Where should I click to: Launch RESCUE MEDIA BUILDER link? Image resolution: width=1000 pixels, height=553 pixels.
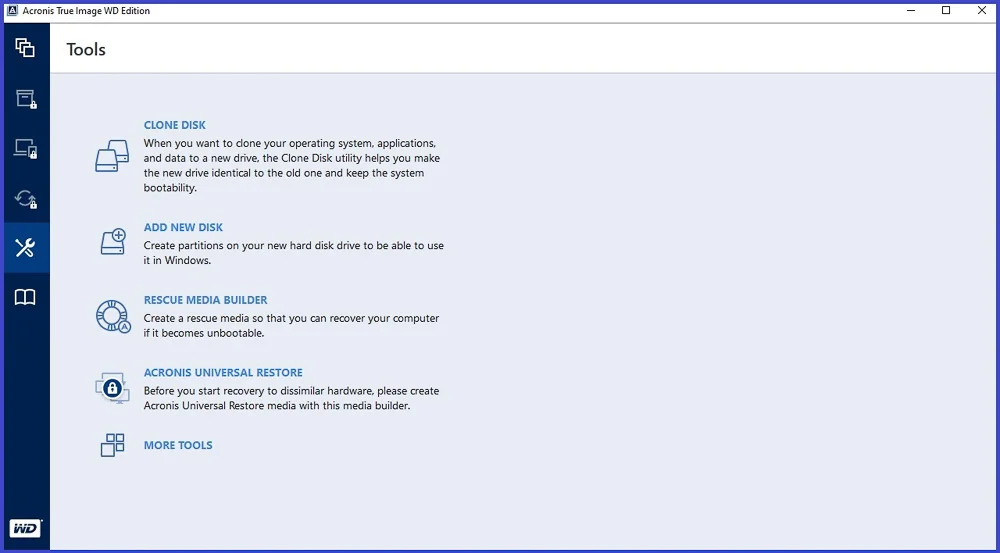click(205, 300)
